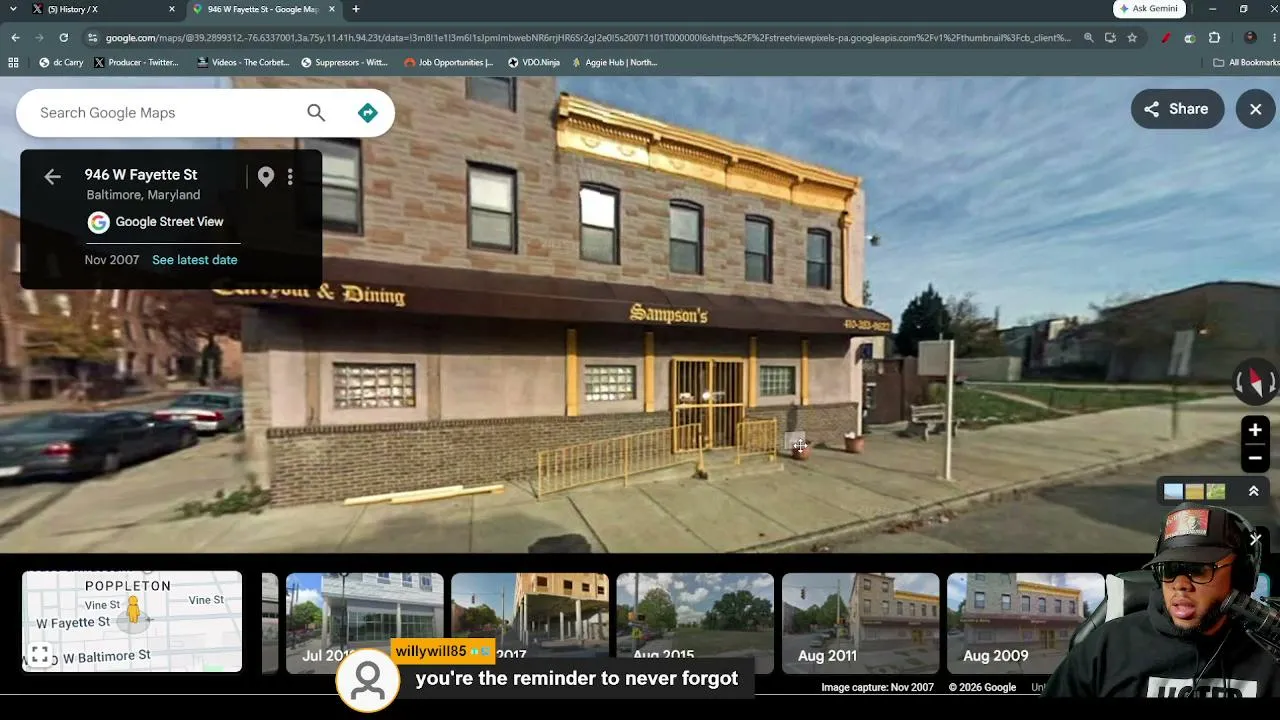Select the Aug 2015 street view thumbnail
This screenshot has height=720, width=1280.
point(695,623)
